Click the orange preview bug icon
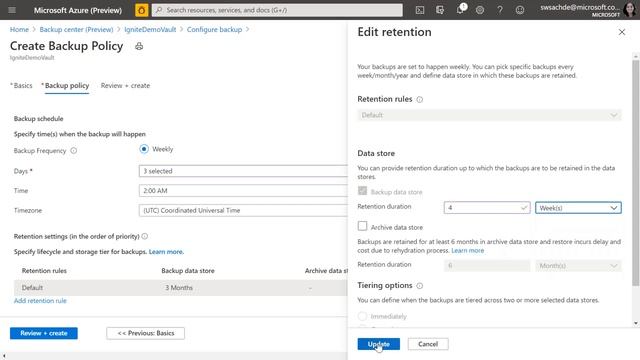The image size is (640, 360). coord(142,10)
